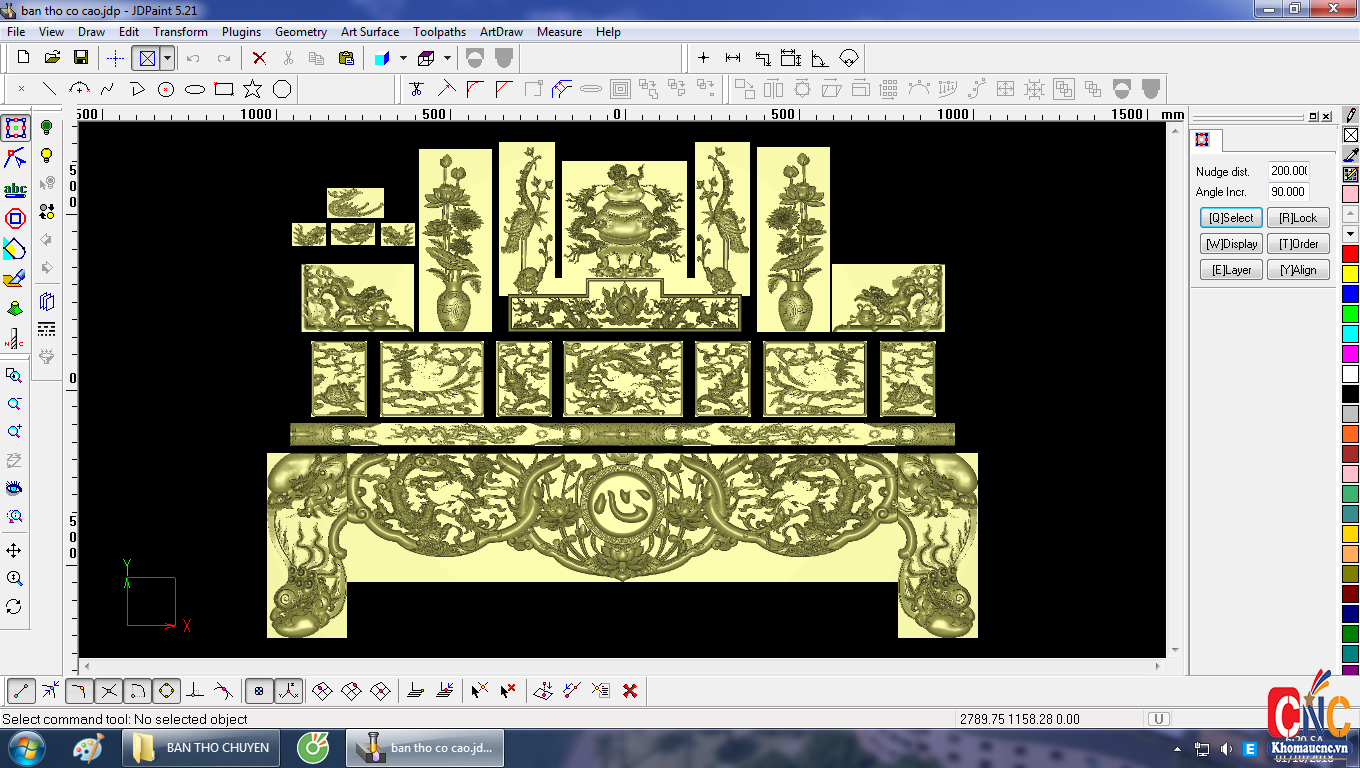Toggle the intersection snap button
The width and height of the screenshot is (1360, 768).
[109, 690]
